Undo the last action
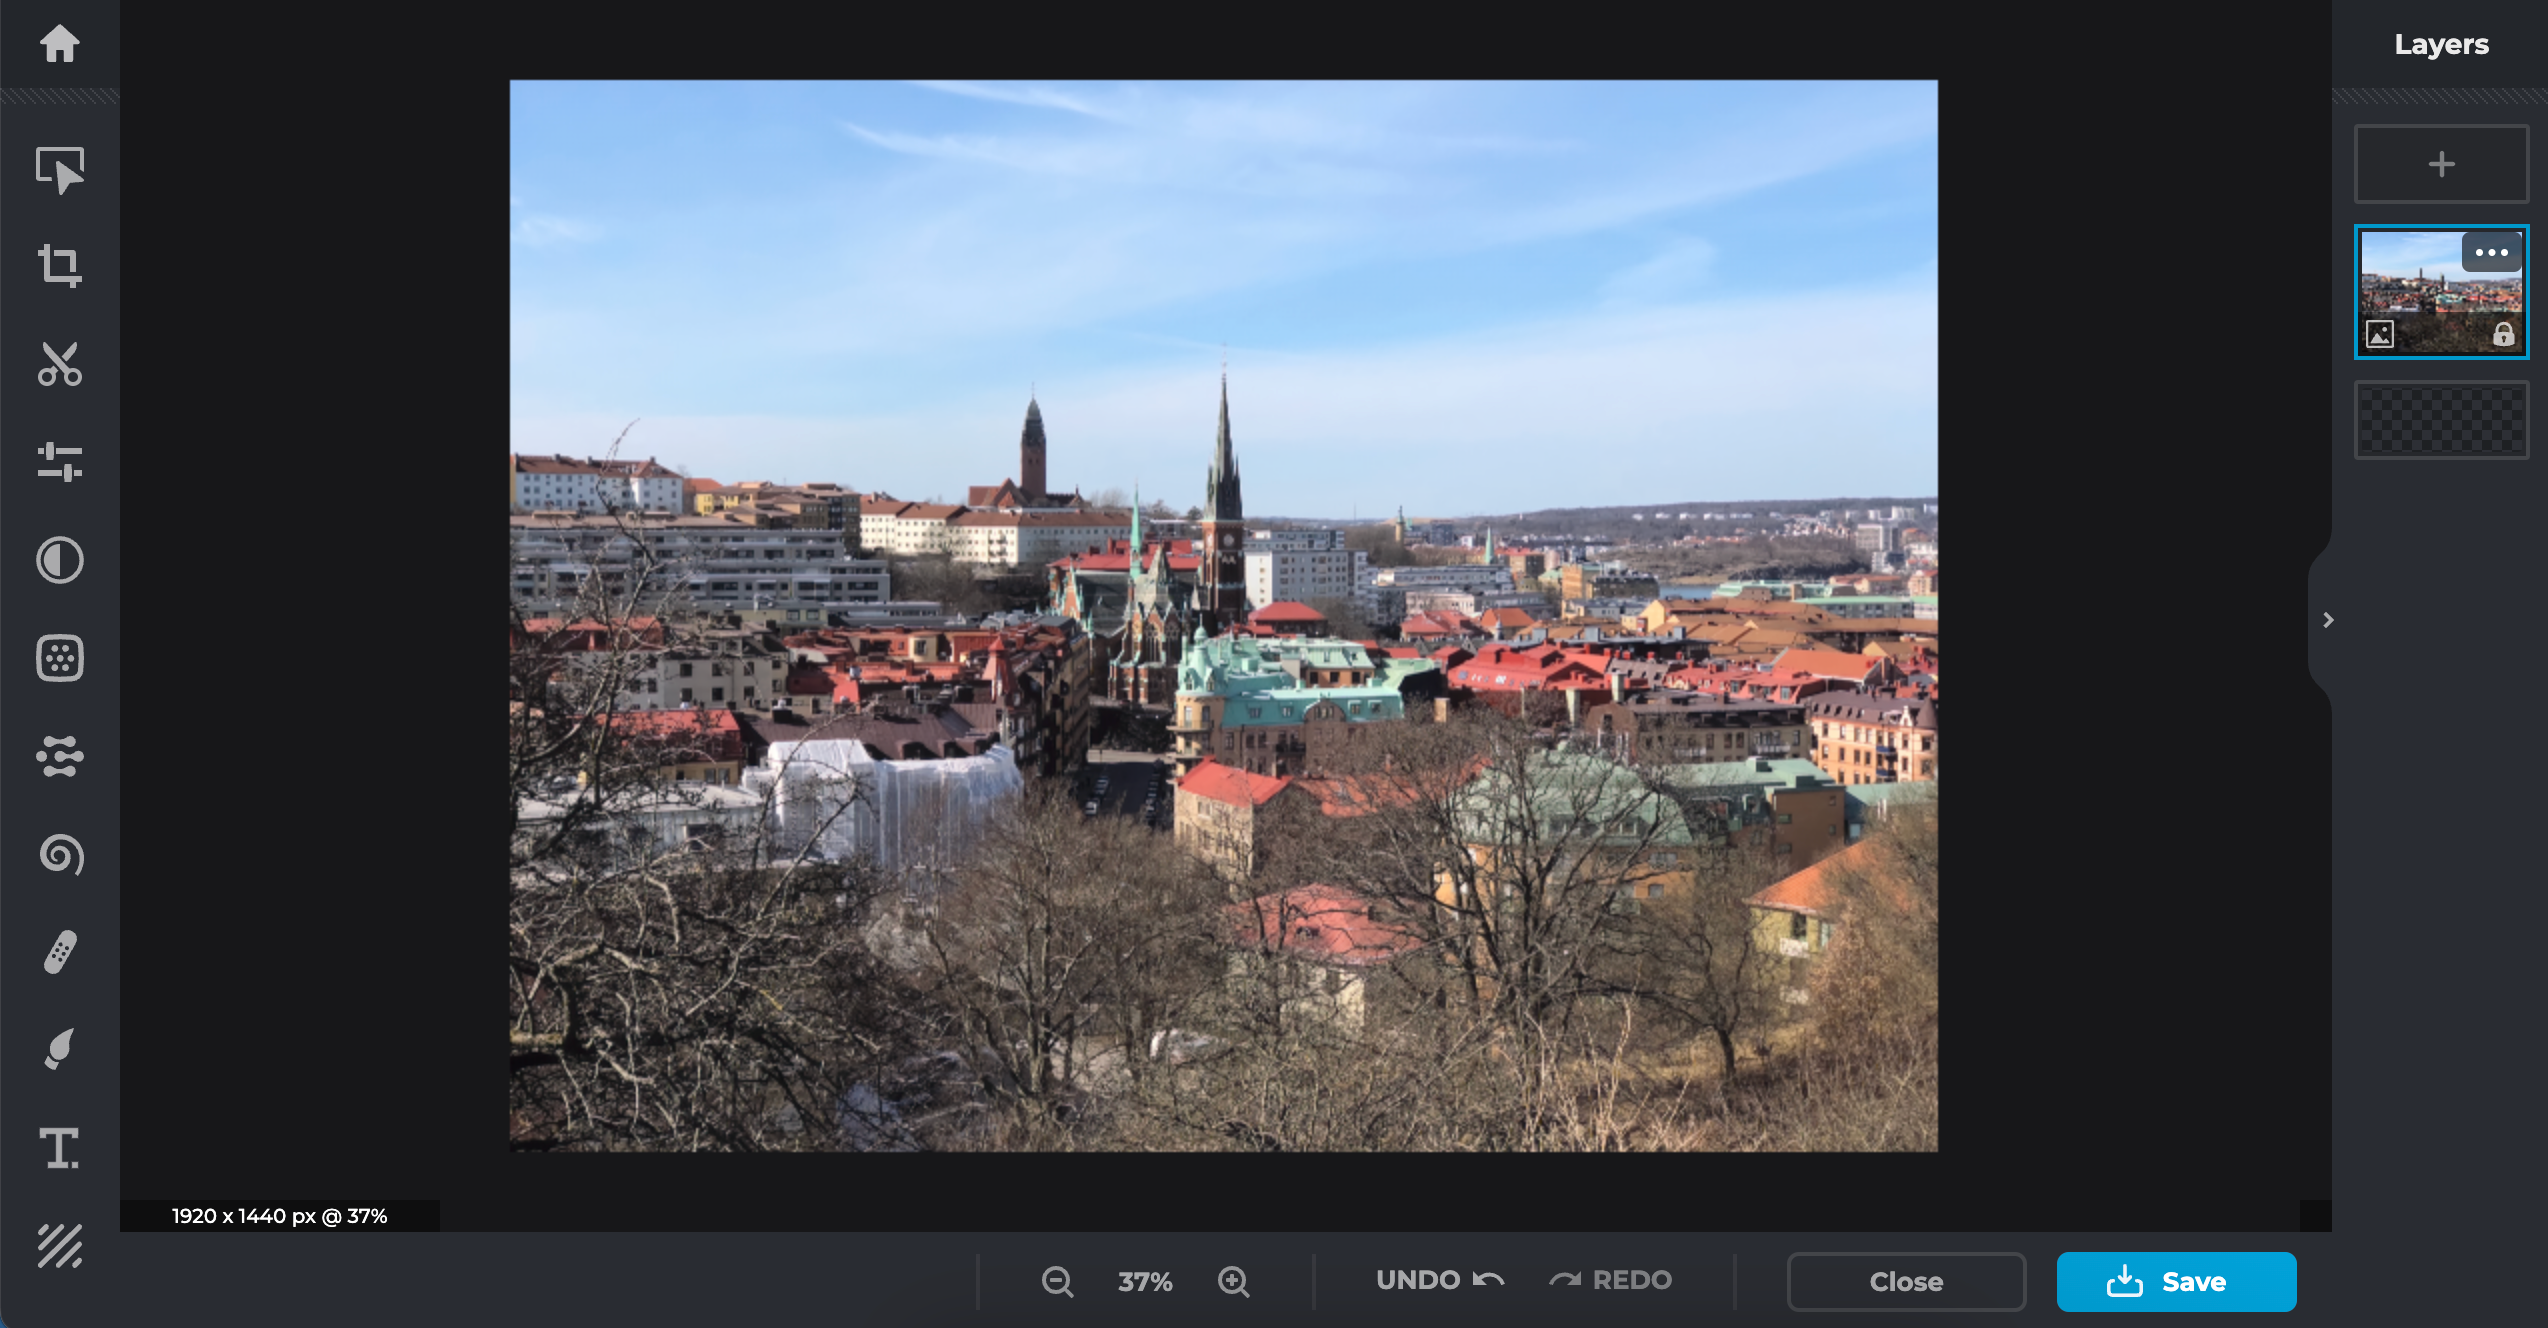 coord(1438,1279)
